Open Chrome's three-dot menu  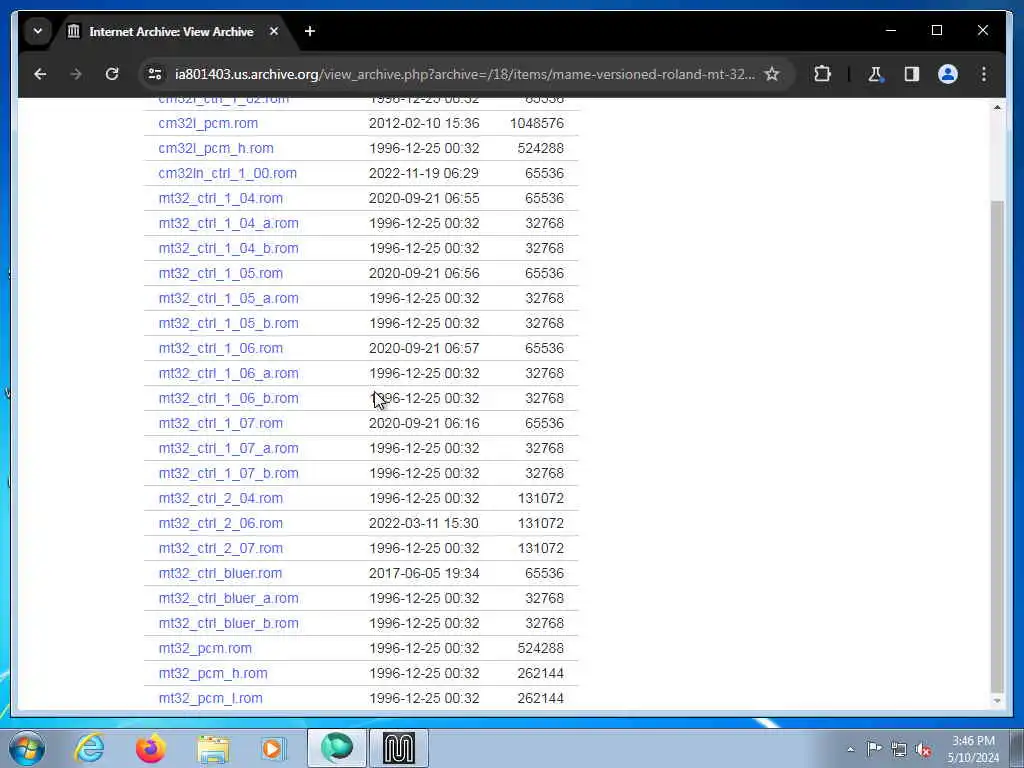point(984,74)
